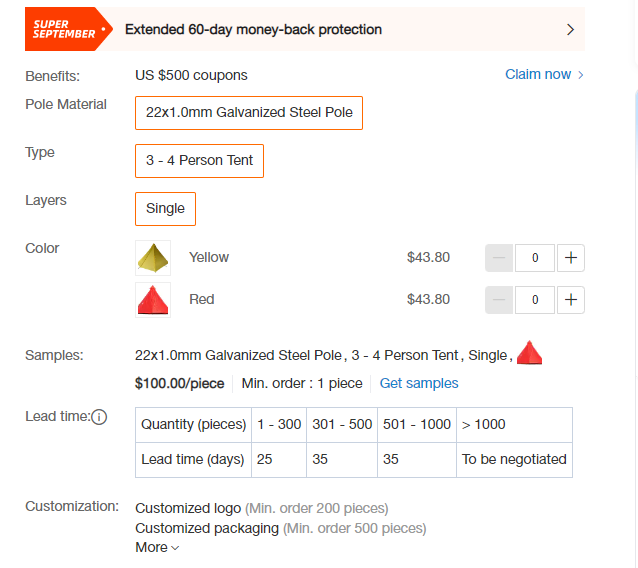This screenshot has width=638, height=568.
Task: Expand More customization options
Action: pos(157,548)
